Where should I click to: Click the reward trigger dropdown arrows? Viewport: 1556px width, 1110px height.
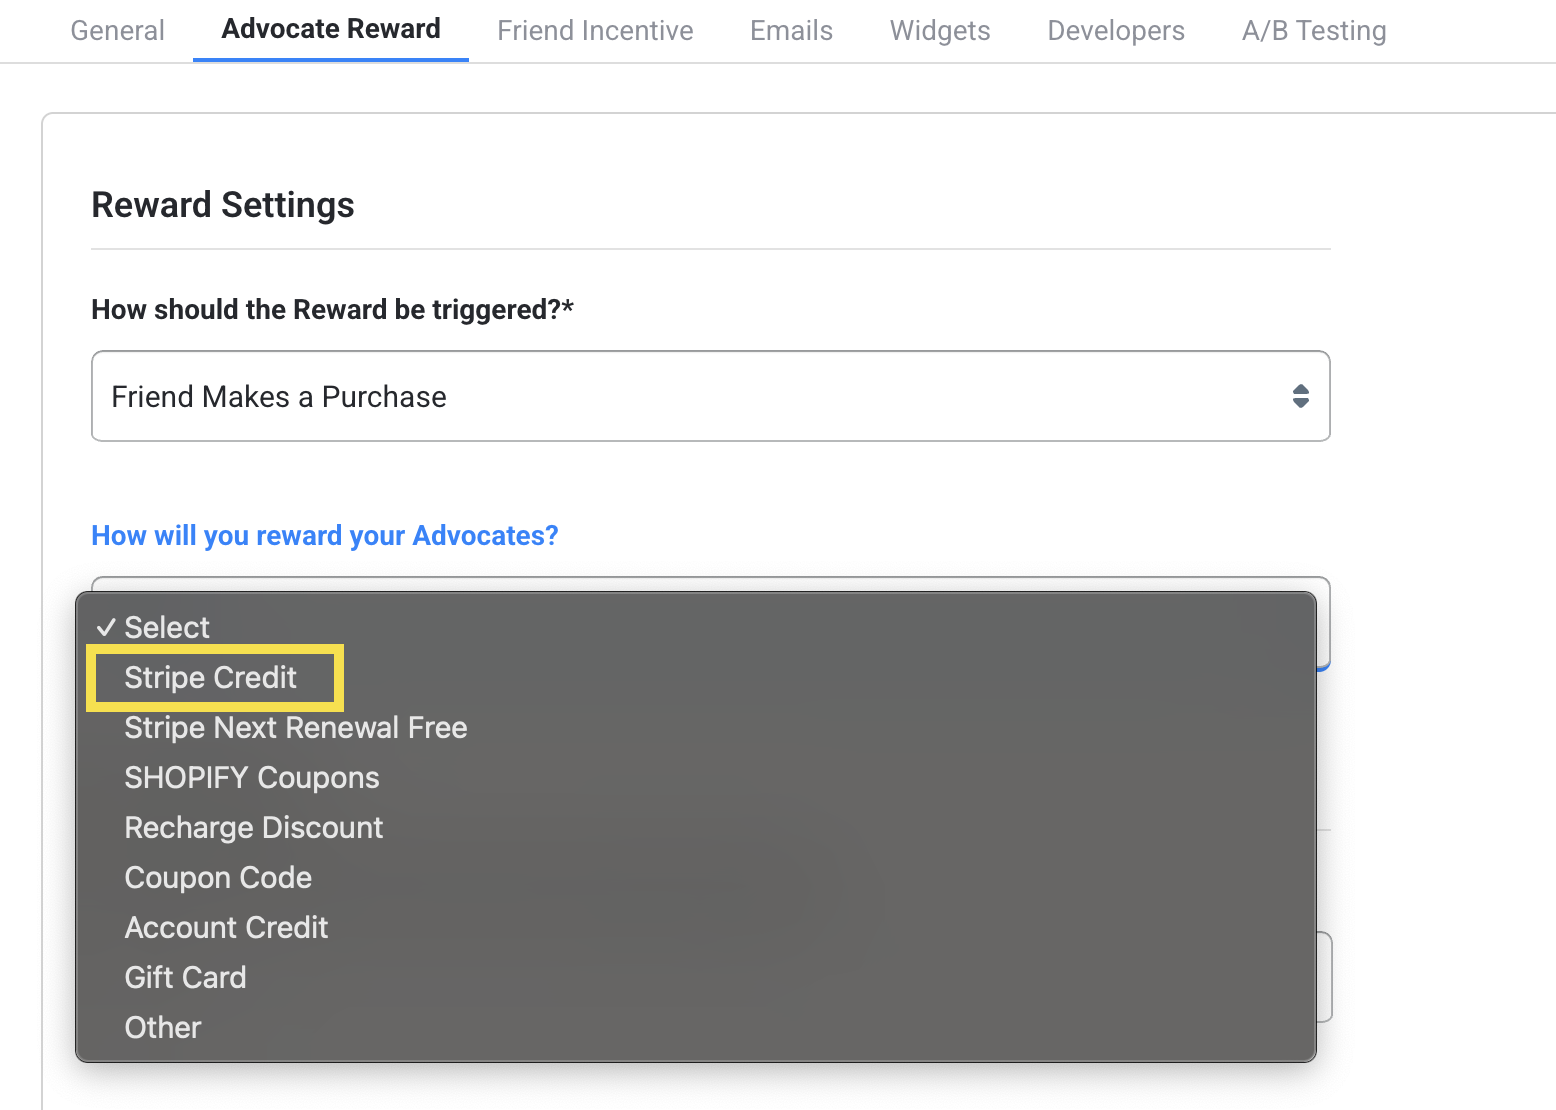tap(1300, 396)
